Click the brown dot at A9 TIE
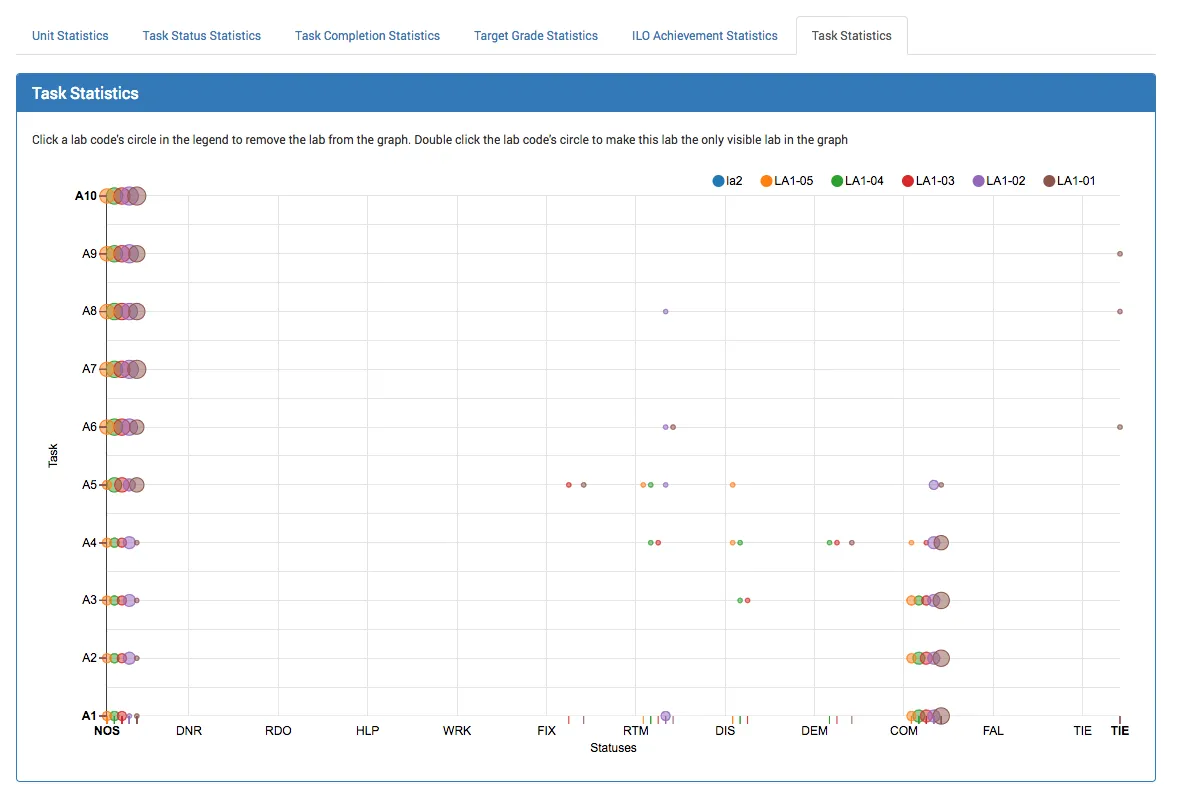 [1120, 254]
